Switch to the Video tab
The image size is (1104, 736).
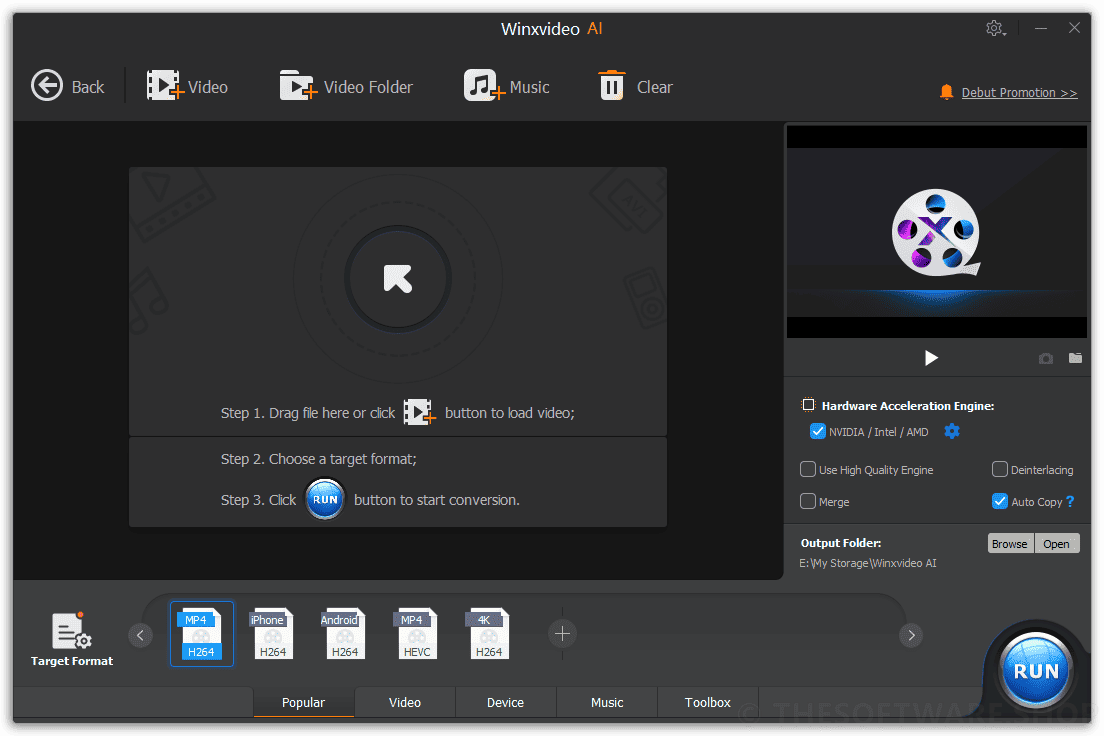(x=405, y=702)
